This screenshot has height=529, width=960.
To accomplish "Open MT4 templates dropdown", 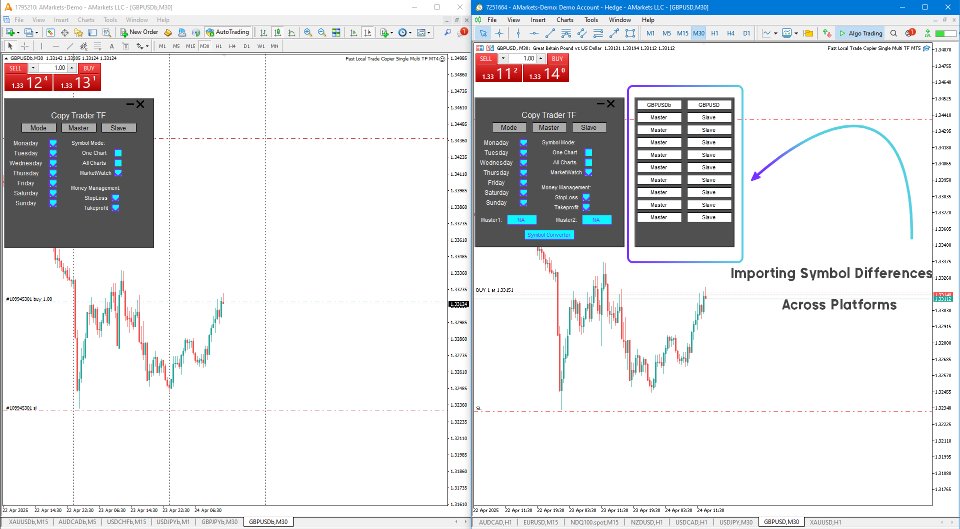I will click(424, 32).
